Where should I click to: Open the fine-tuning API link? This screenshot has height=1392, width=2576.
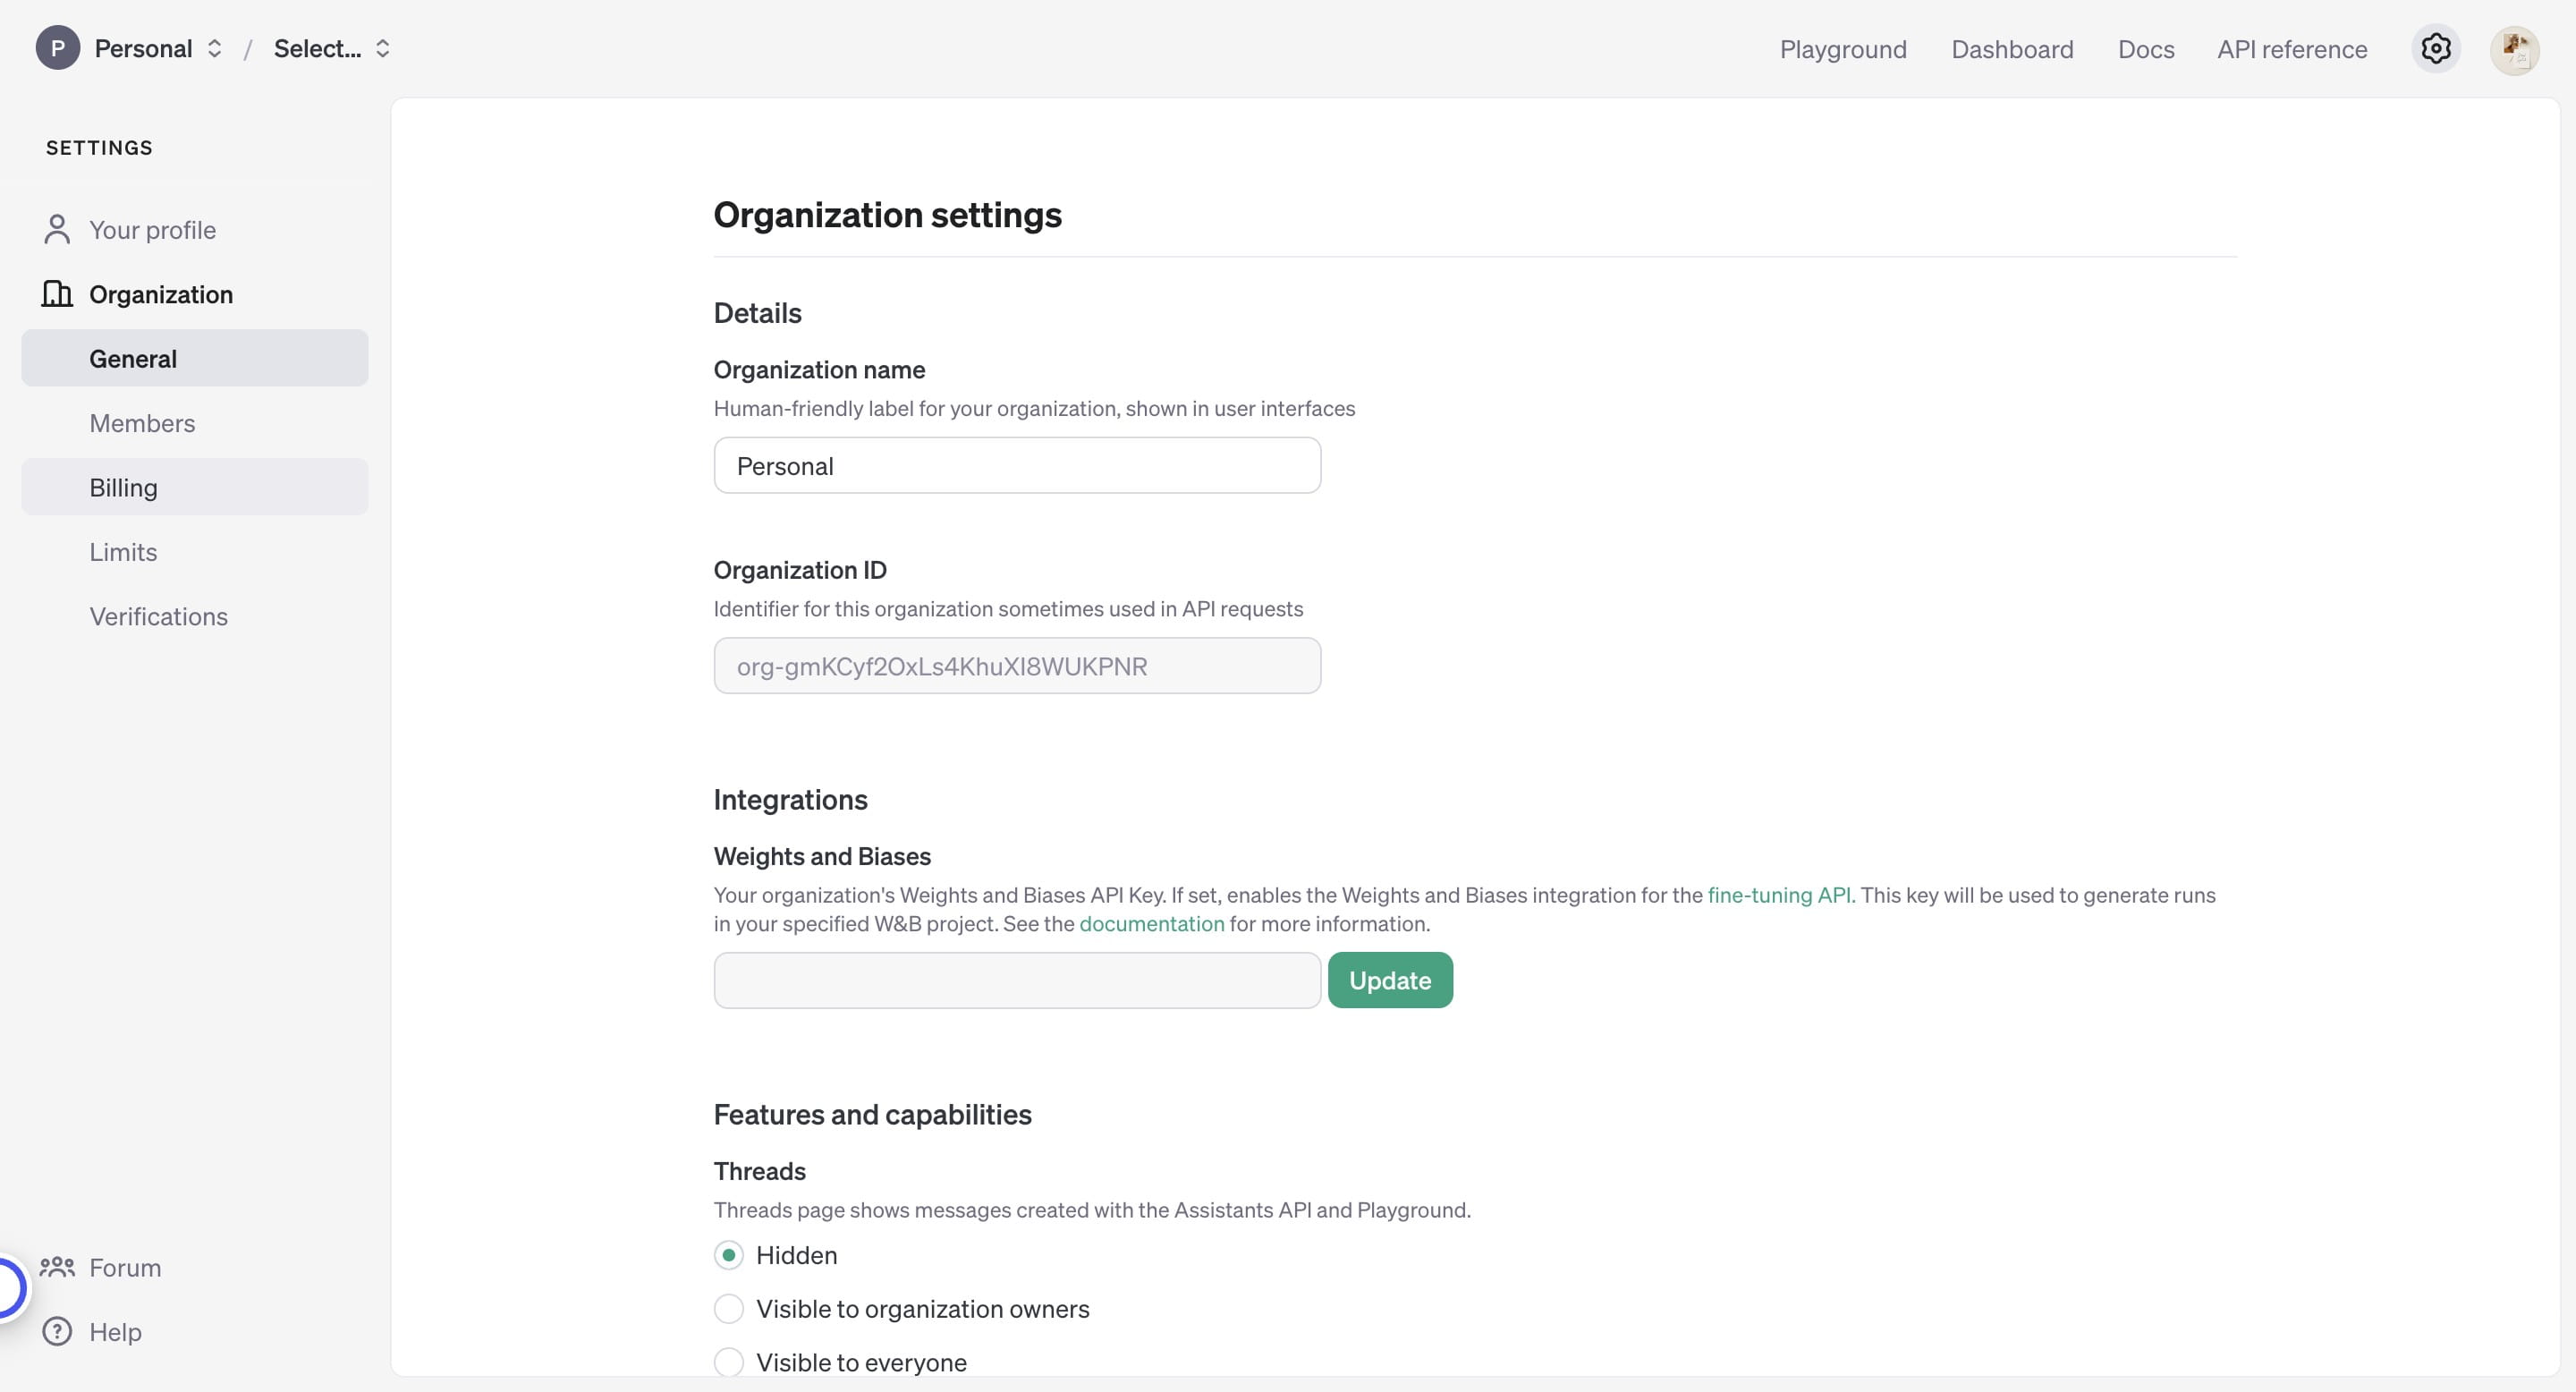click(1779, 895)
